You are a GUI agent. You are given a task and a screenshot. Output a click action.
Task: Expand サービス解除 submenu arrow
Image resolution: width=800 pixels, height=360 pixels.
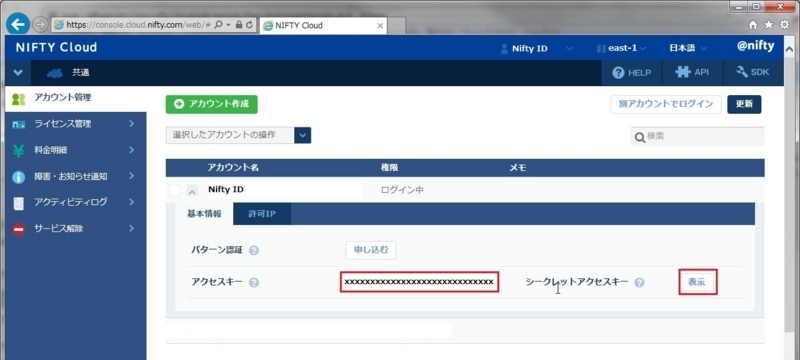pos(131,228)
